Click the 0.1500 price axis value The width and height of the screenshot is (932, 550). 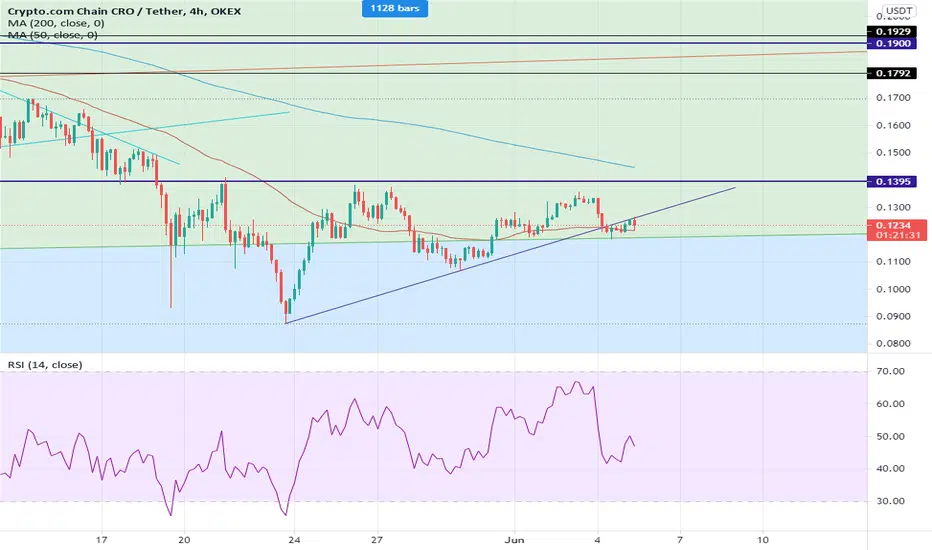coord(893,153)
